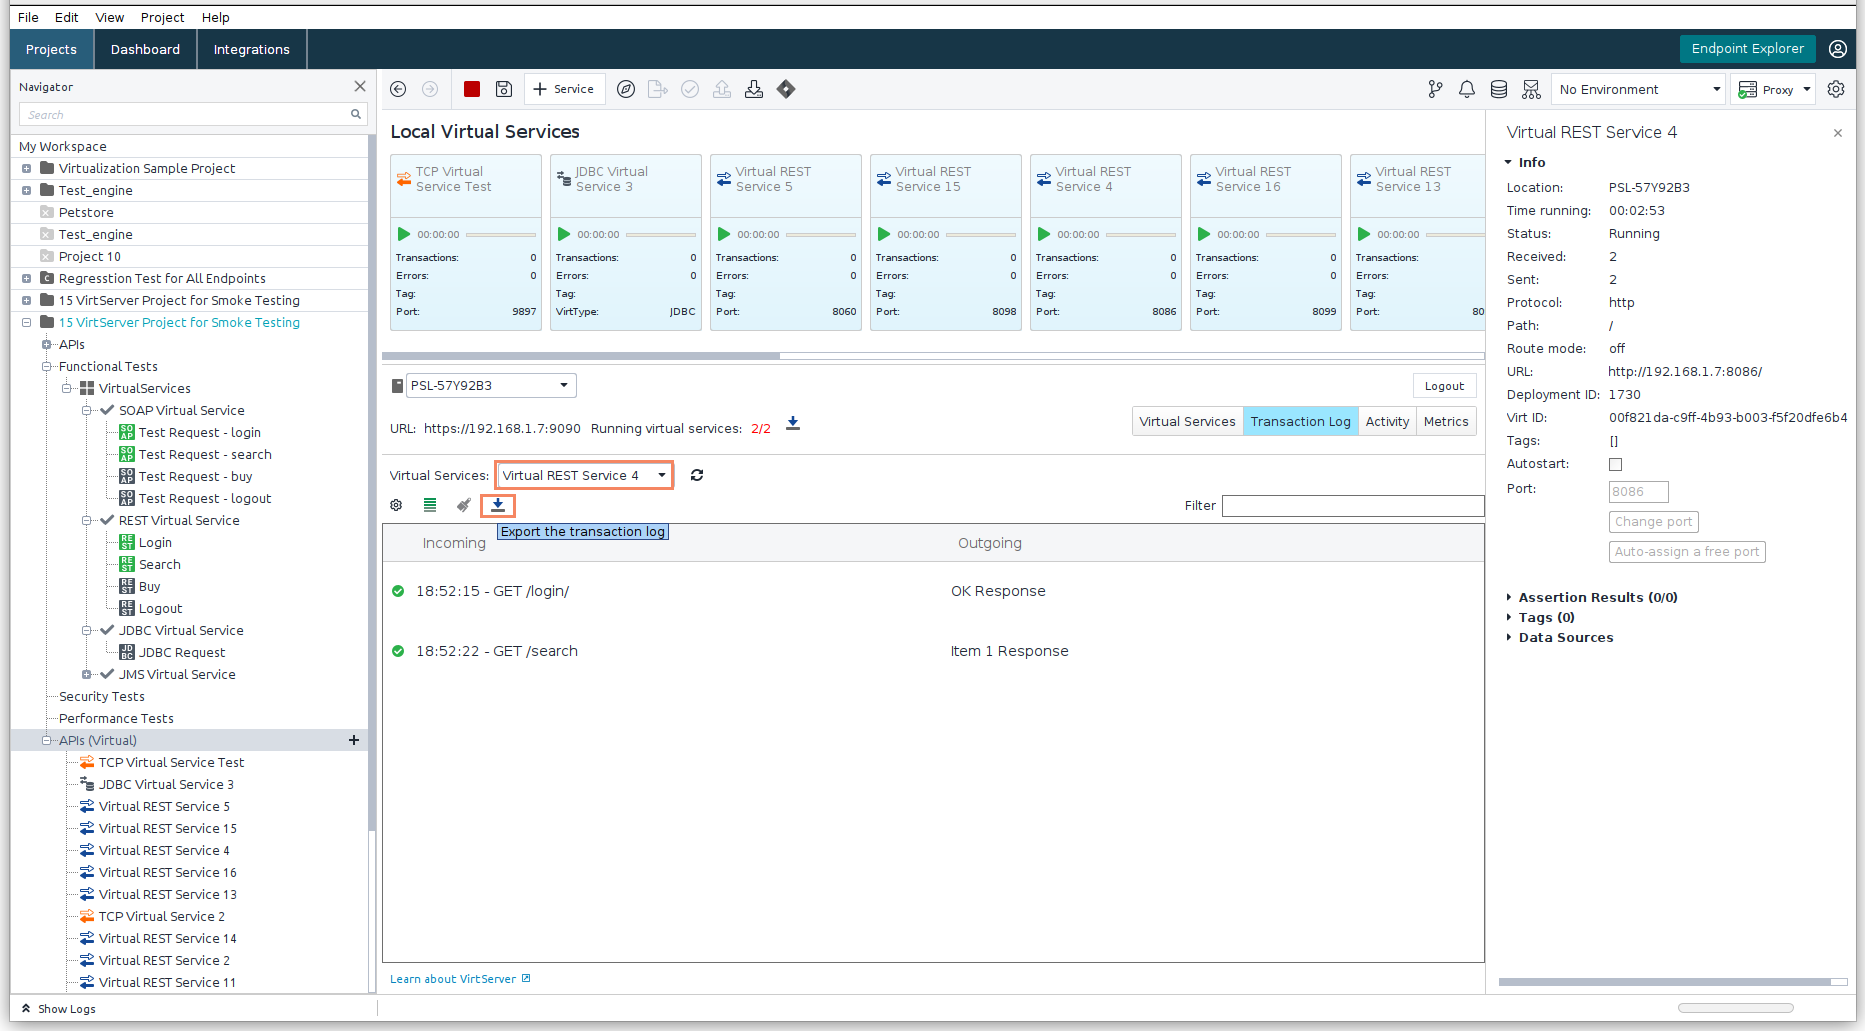
Task: Switch to the Metrics tab
Action: pos(1446,421)
